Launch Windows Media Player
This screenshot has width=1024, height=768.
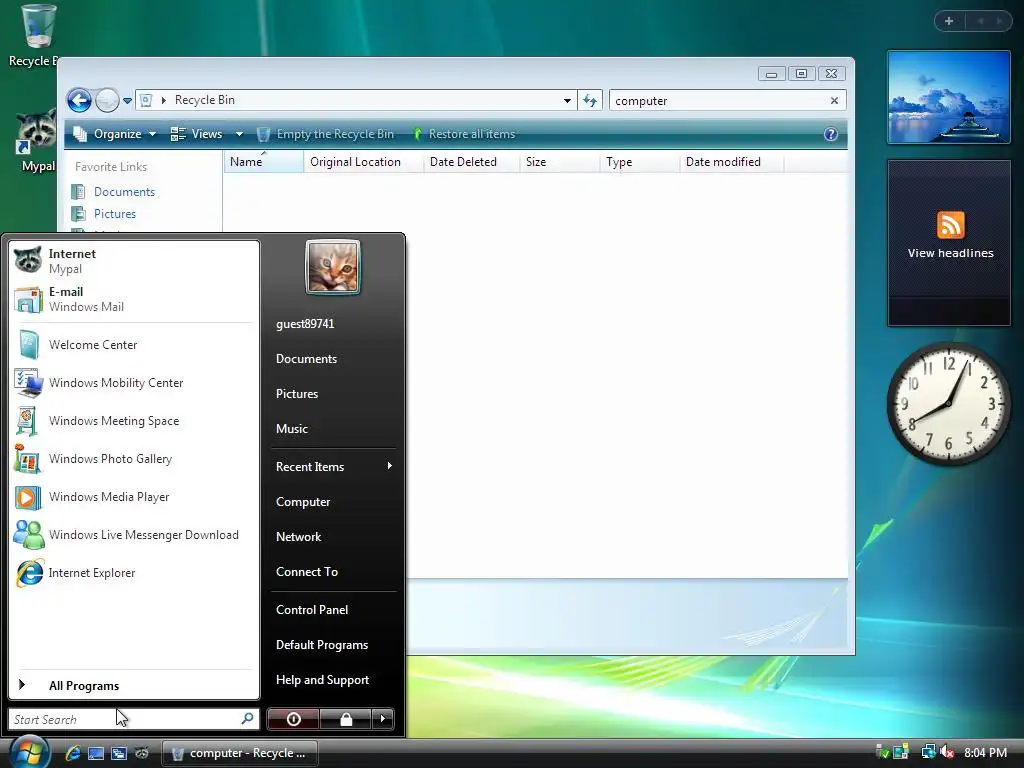pos(134,497)
